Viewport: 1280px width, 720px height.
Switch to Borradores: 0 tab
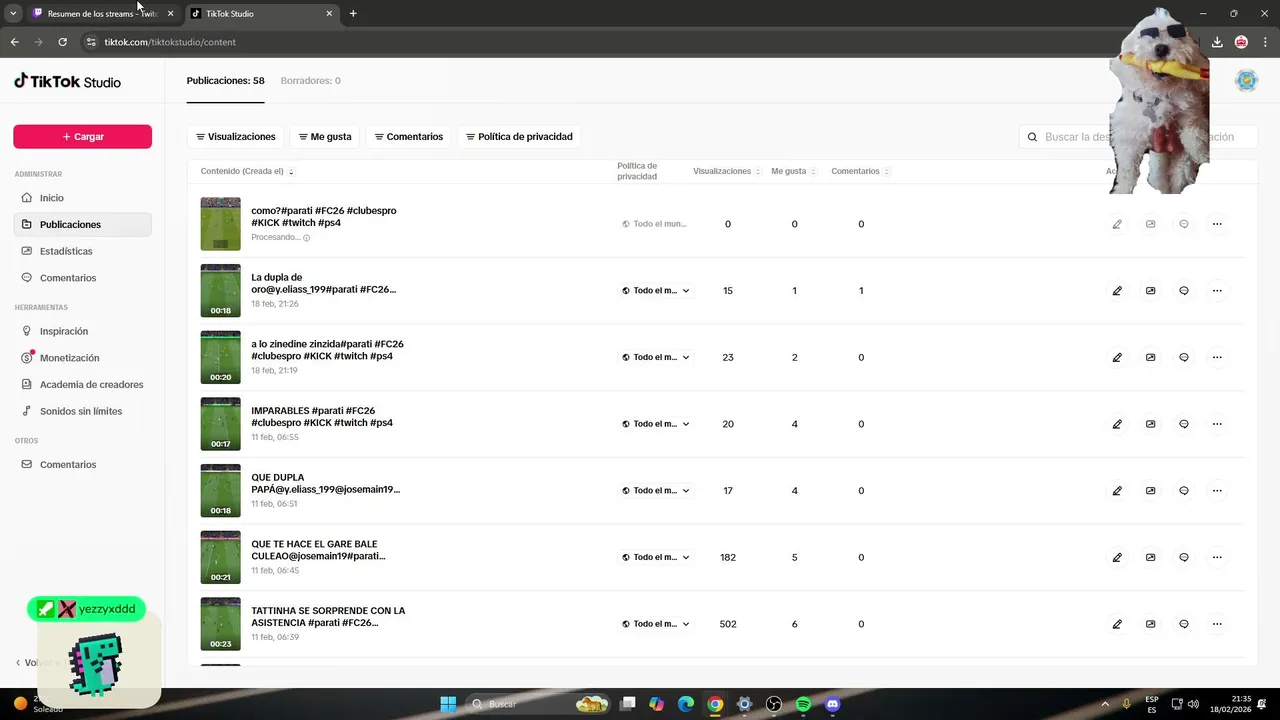coord(310,81)
